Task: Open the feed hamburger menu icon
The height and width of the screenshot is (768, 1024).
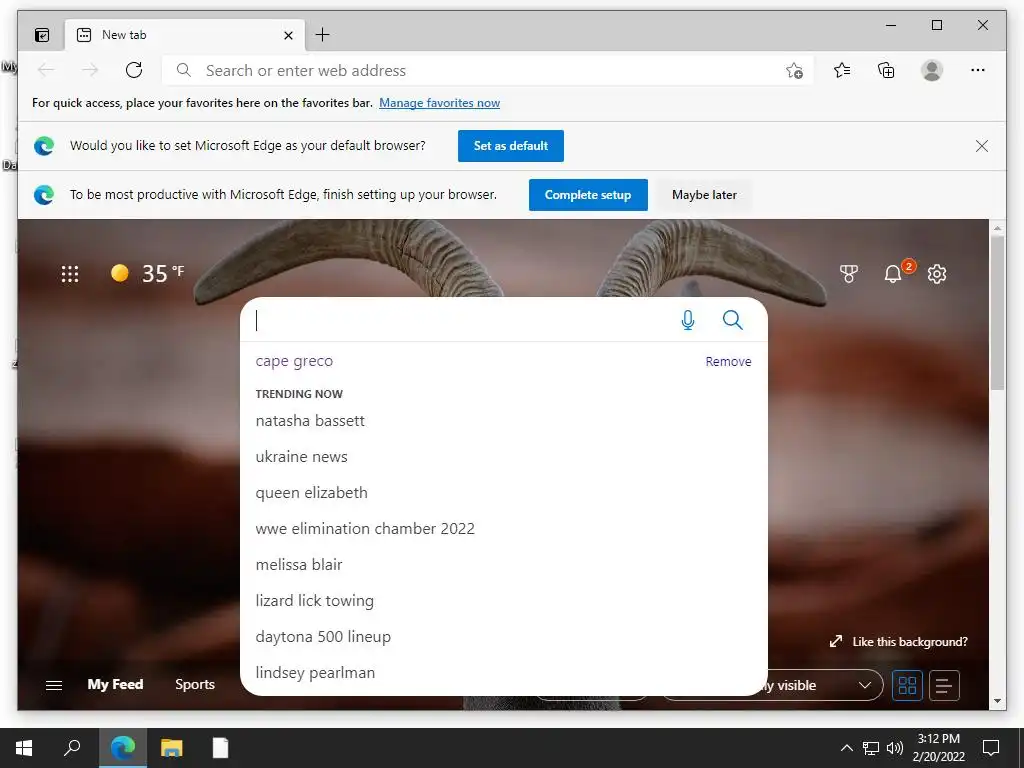Action: 54,685
